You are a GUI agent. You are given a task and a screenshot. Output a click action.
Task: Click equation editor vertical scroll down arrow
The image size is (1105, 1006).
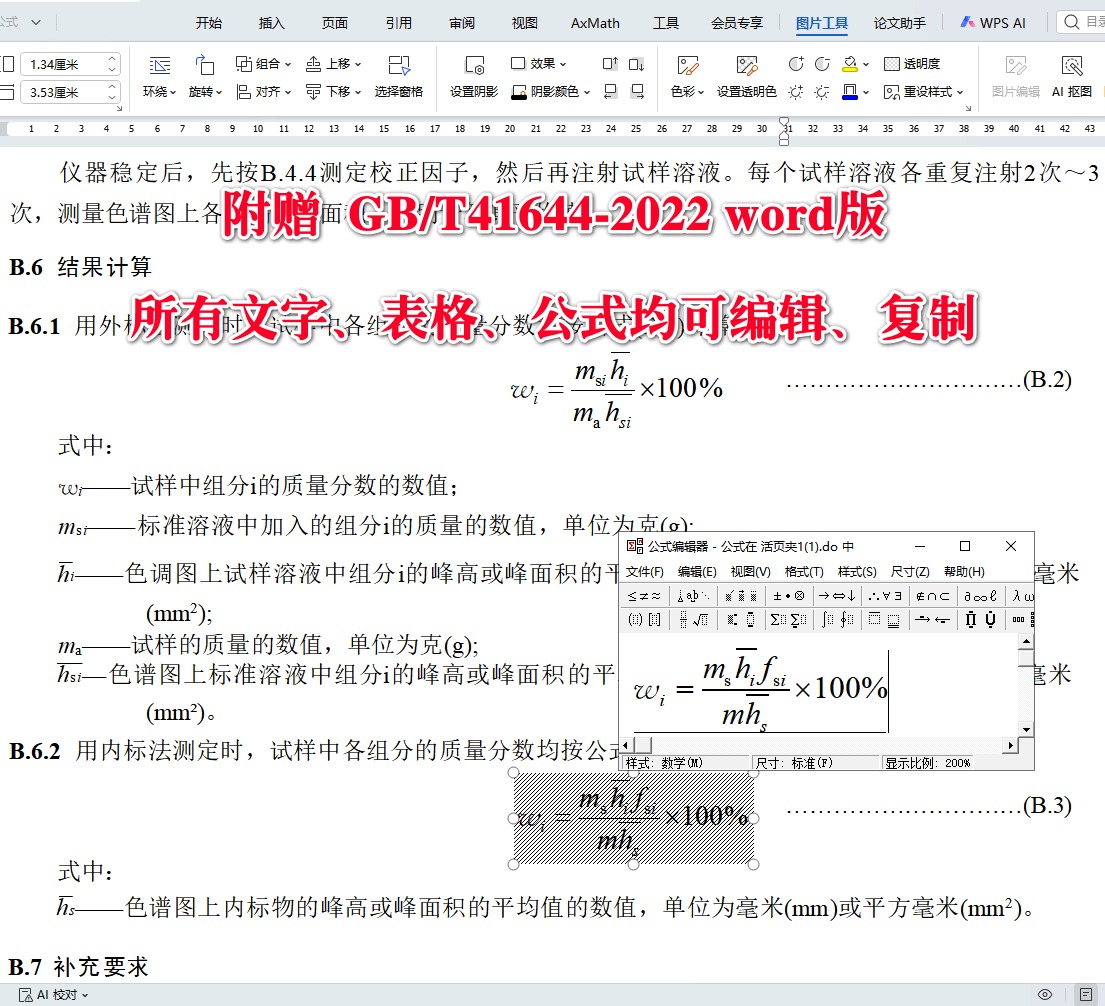click(x=1026, y=730)
